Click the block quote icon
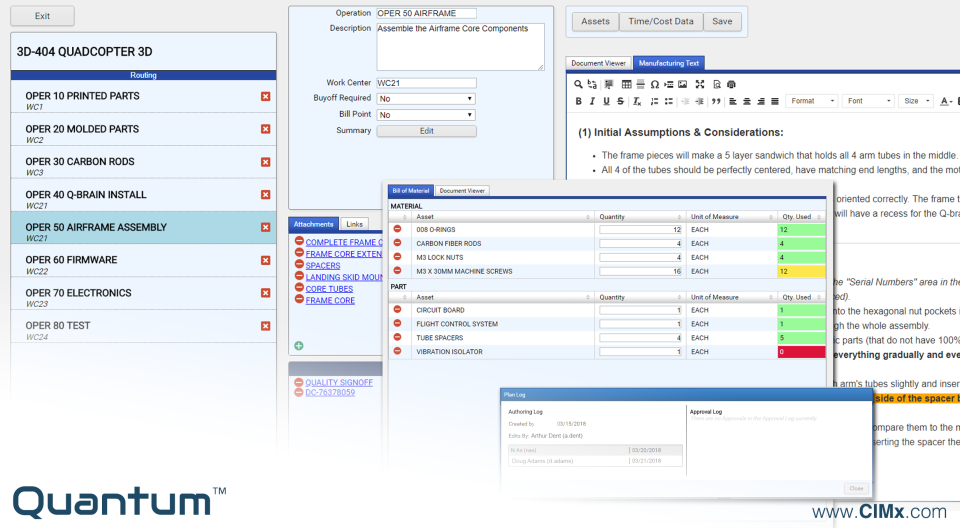Screen dimensions: 960x528 tap(716, 101)
